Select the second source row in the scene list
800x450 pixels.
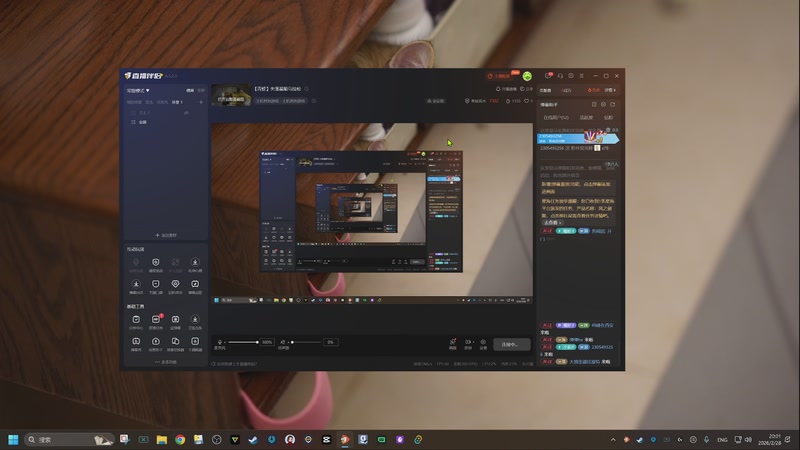point(165,122)
